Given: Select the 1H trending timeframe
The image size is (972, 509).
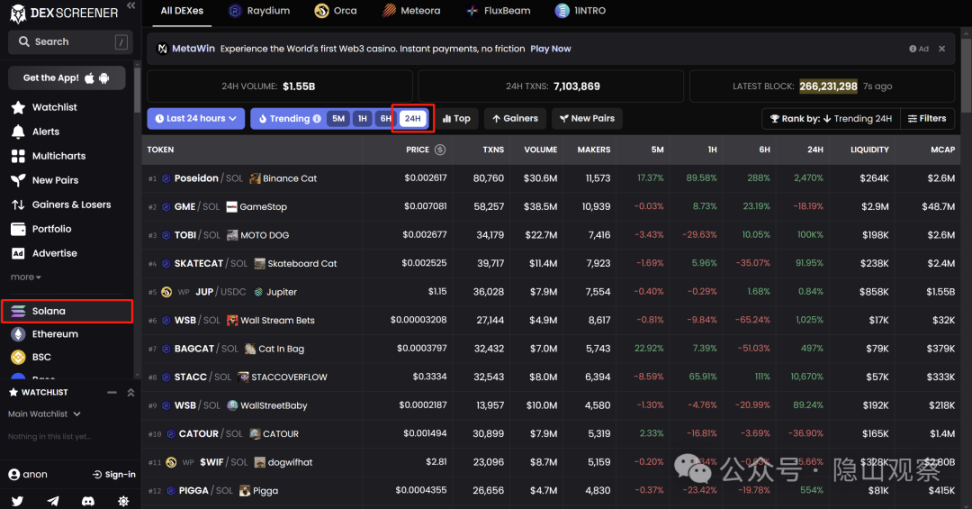Looking at the screenshot, I should point(363,118).
